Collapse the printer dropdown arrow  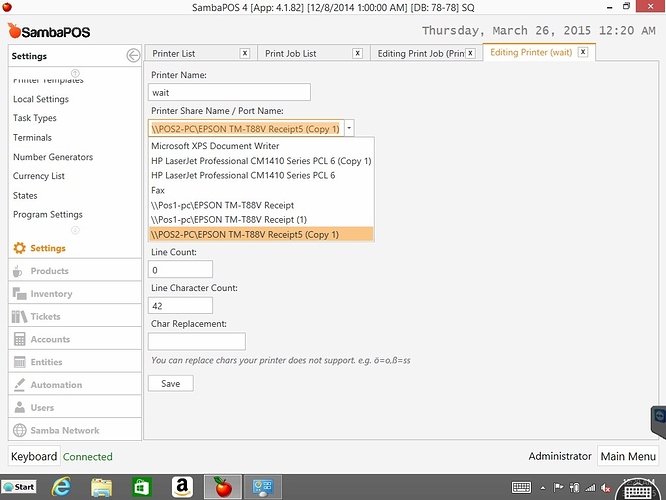pyautogui.click(x=349, y=128)
